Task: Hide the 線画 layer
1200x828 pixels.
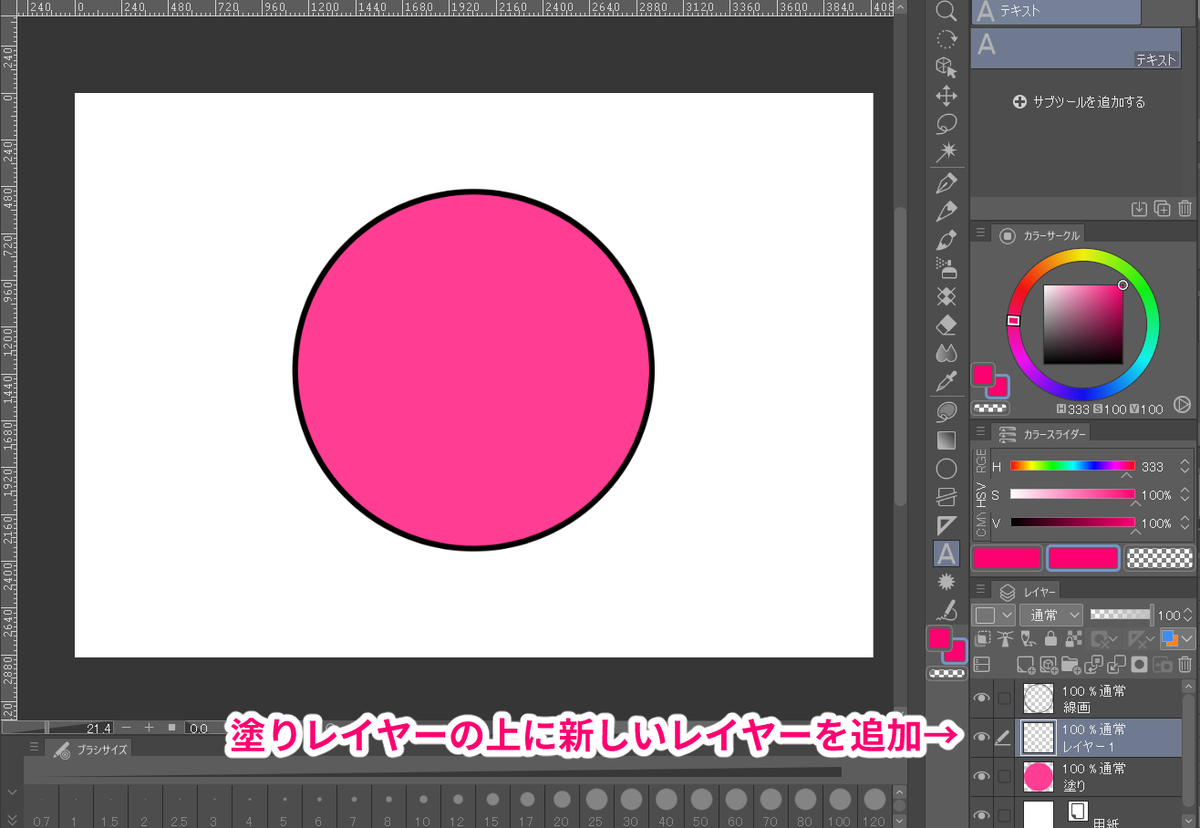Action: pos(981,697)
